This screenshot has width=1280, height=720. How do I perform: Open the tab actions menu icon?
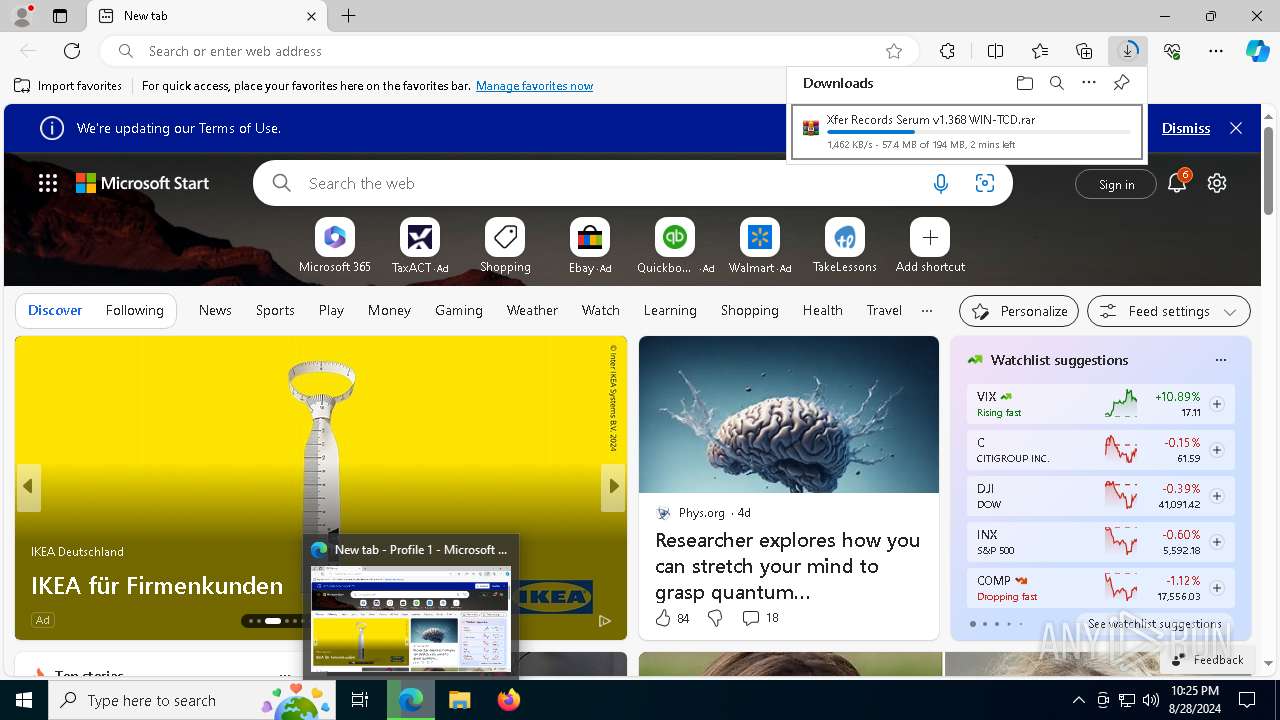[60, 16]
